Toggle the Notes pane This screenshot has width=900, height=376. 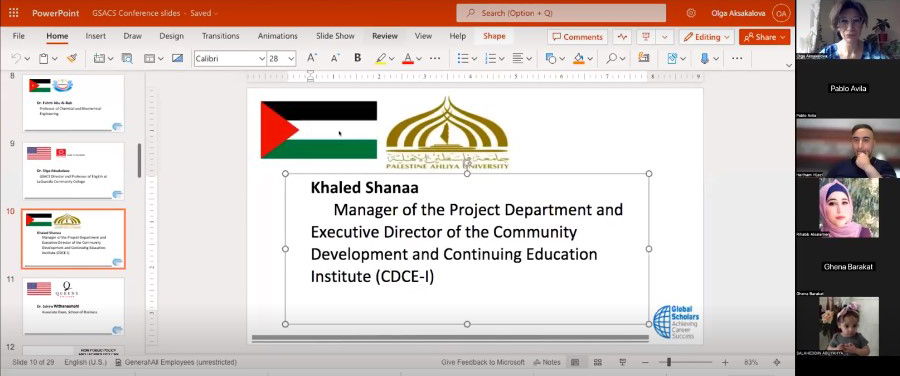click(547, 362)
